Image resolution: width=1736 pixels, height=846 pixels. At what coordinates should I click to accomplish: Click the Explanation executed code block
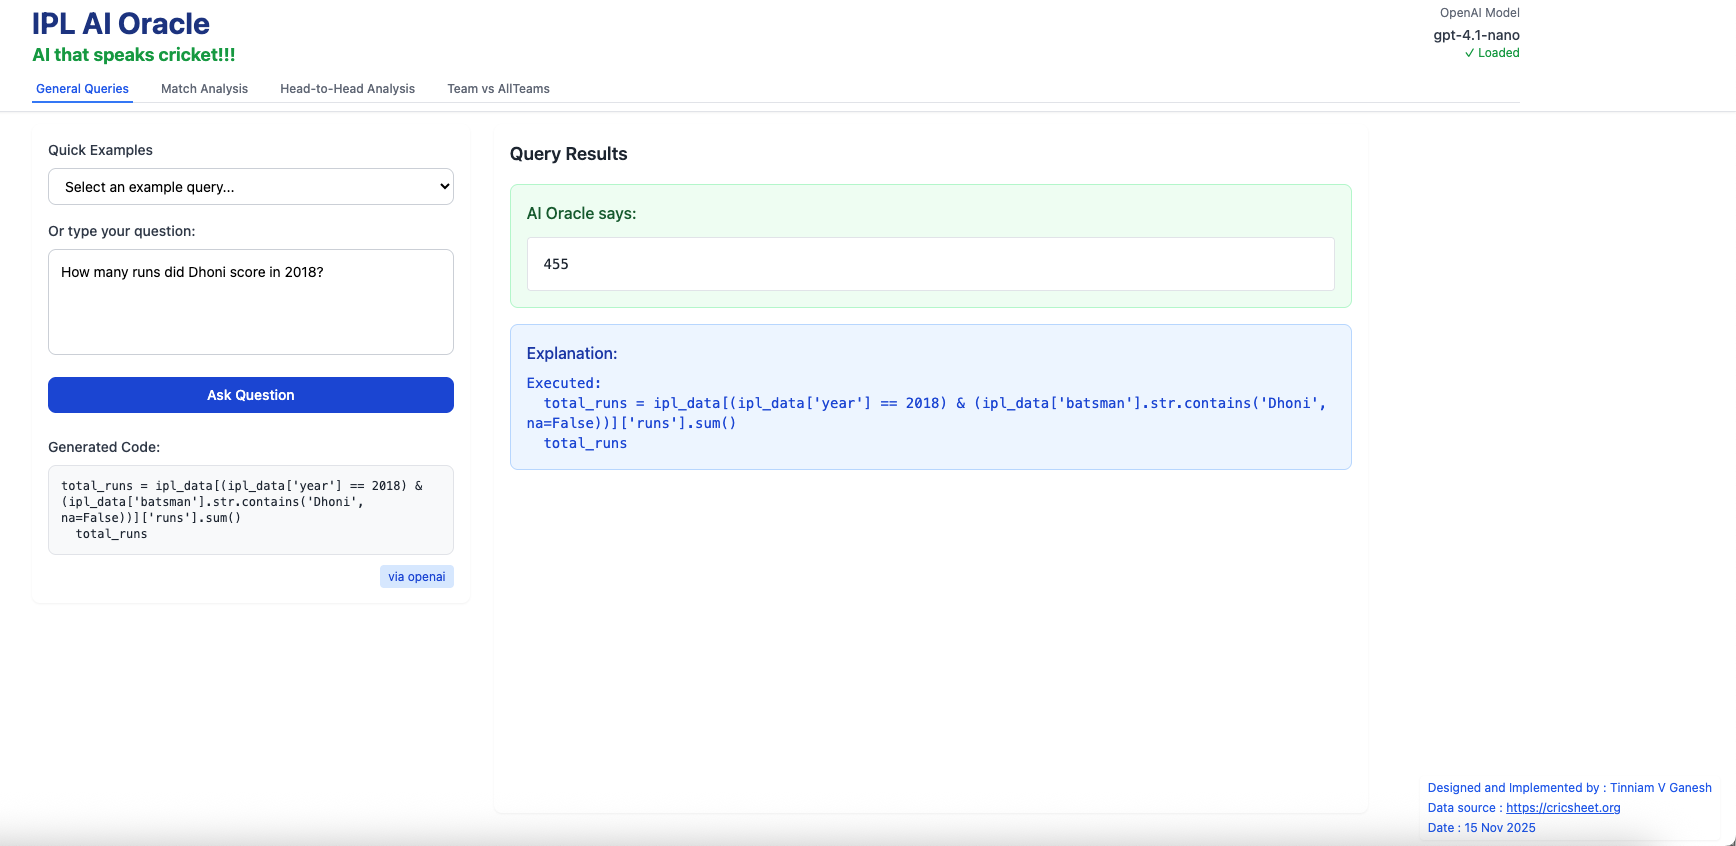pos(930,413)
